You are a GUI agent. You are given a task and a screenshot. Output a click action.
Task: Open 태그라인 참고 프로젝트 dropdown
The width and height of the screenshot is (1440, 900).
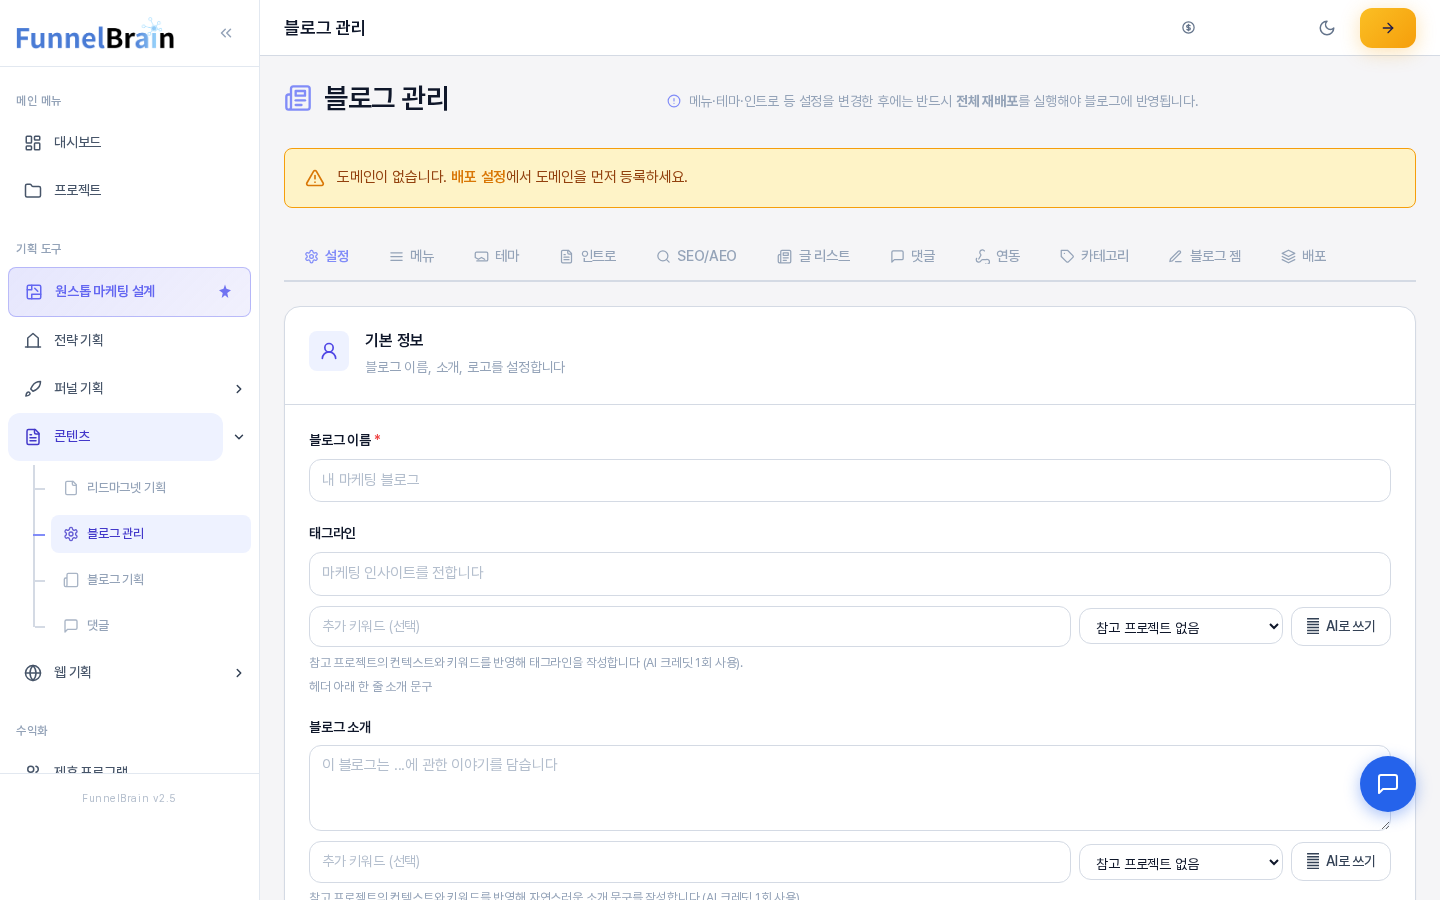coord(1181,627)
